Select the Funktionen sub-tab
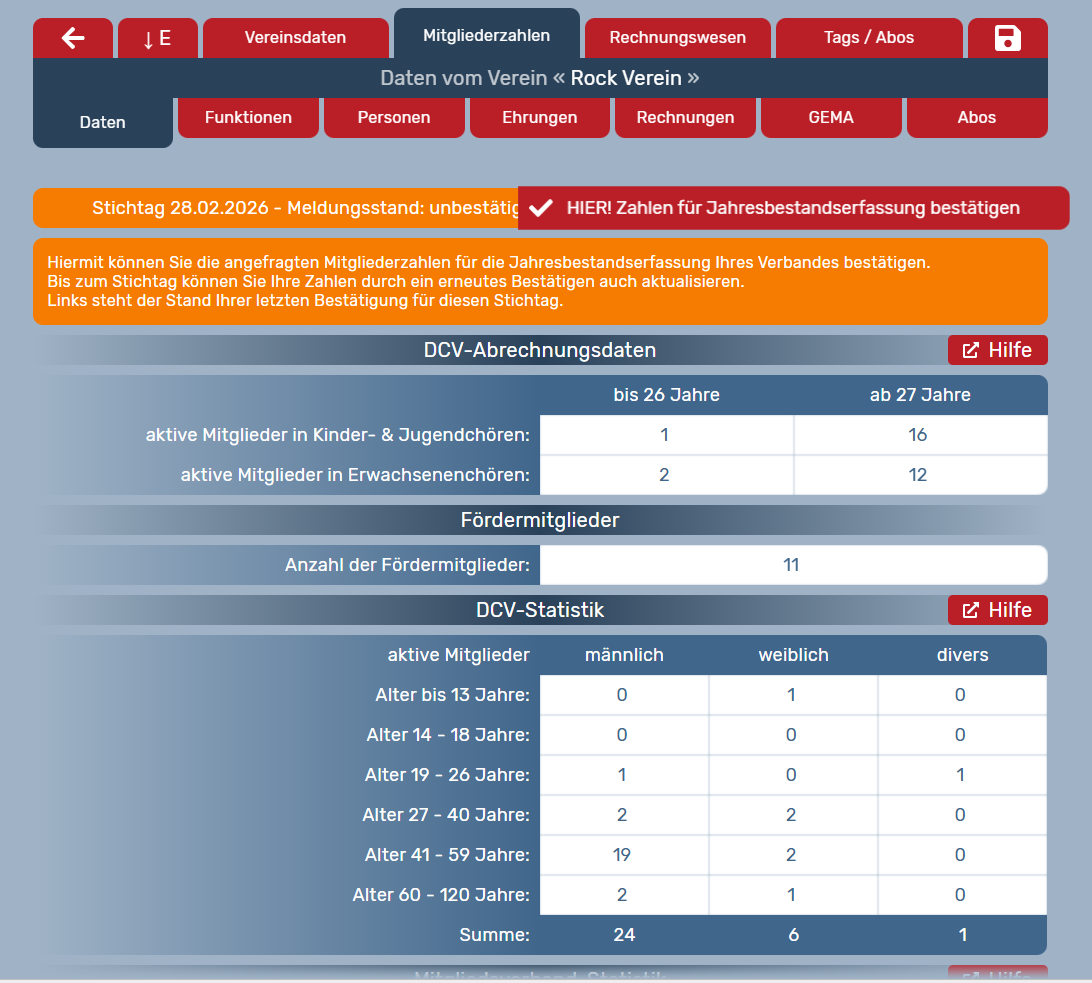 248,117
